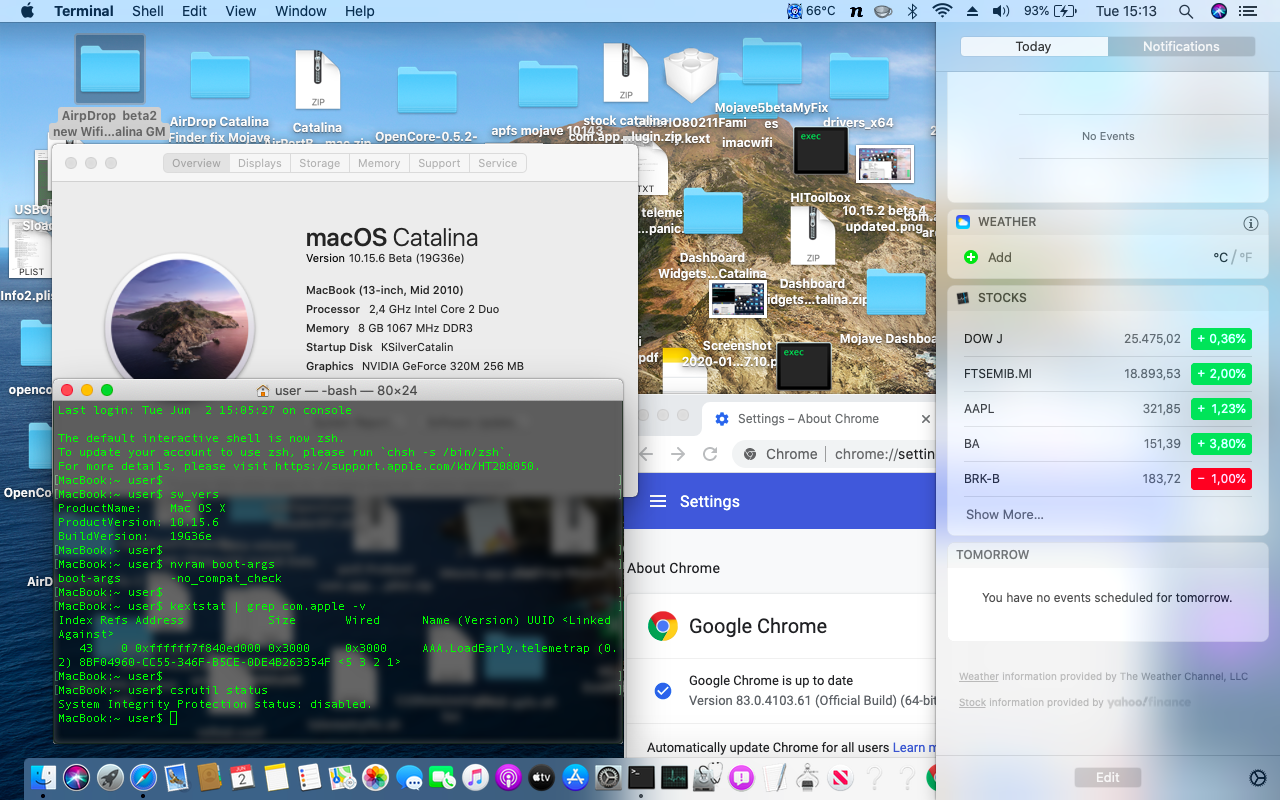This screenshot has height=800, width=1280.
Task: Open volume control menu bar dropdown
Action: 1000,11
